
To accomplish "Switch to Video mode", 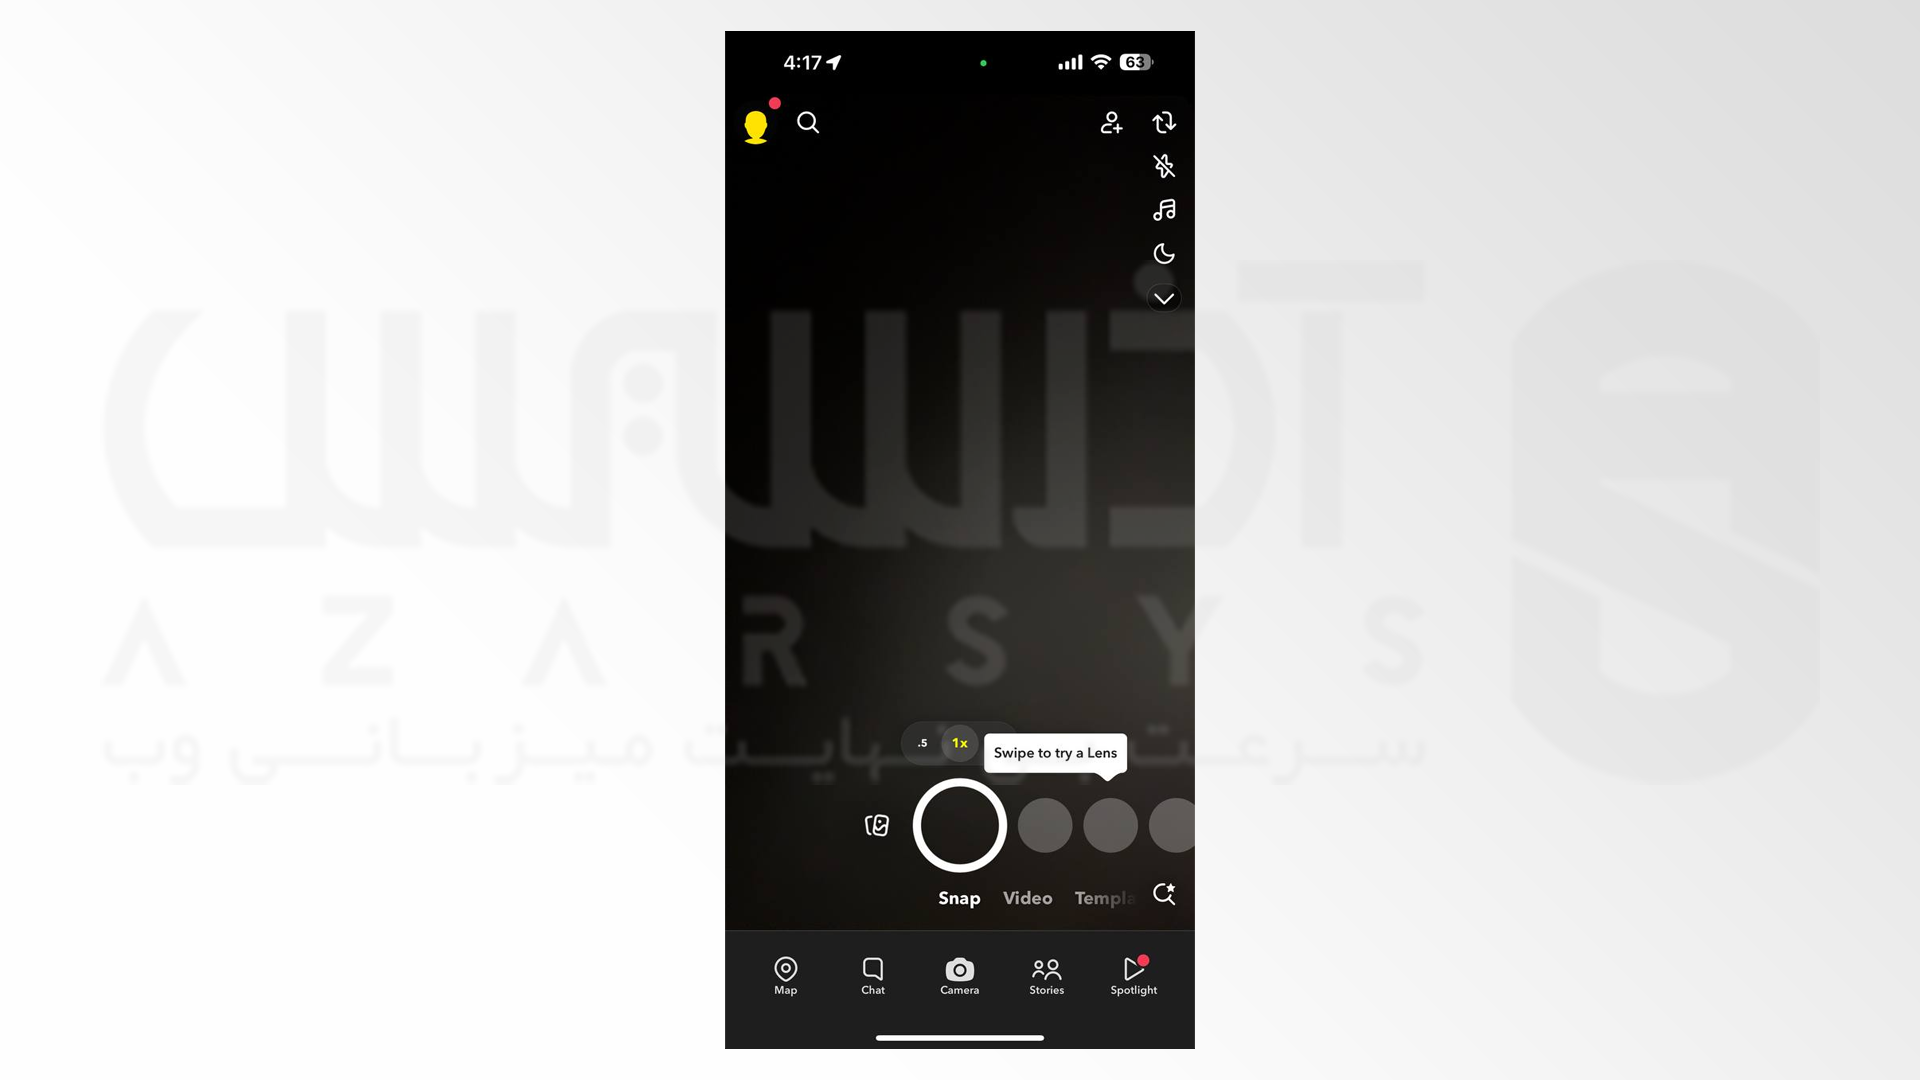I will point(1027,897).
